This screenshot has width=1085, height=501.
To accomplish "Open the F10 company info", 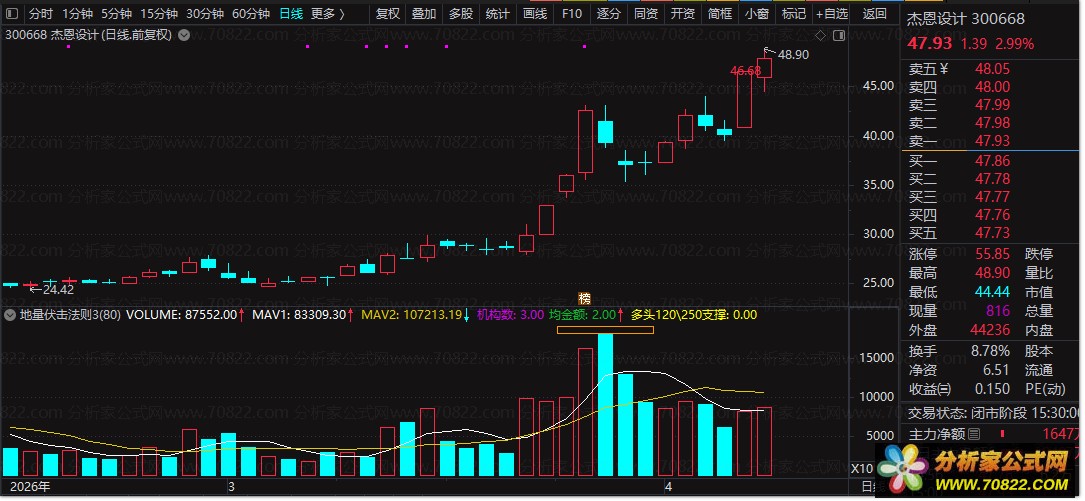I will [572, 13].
